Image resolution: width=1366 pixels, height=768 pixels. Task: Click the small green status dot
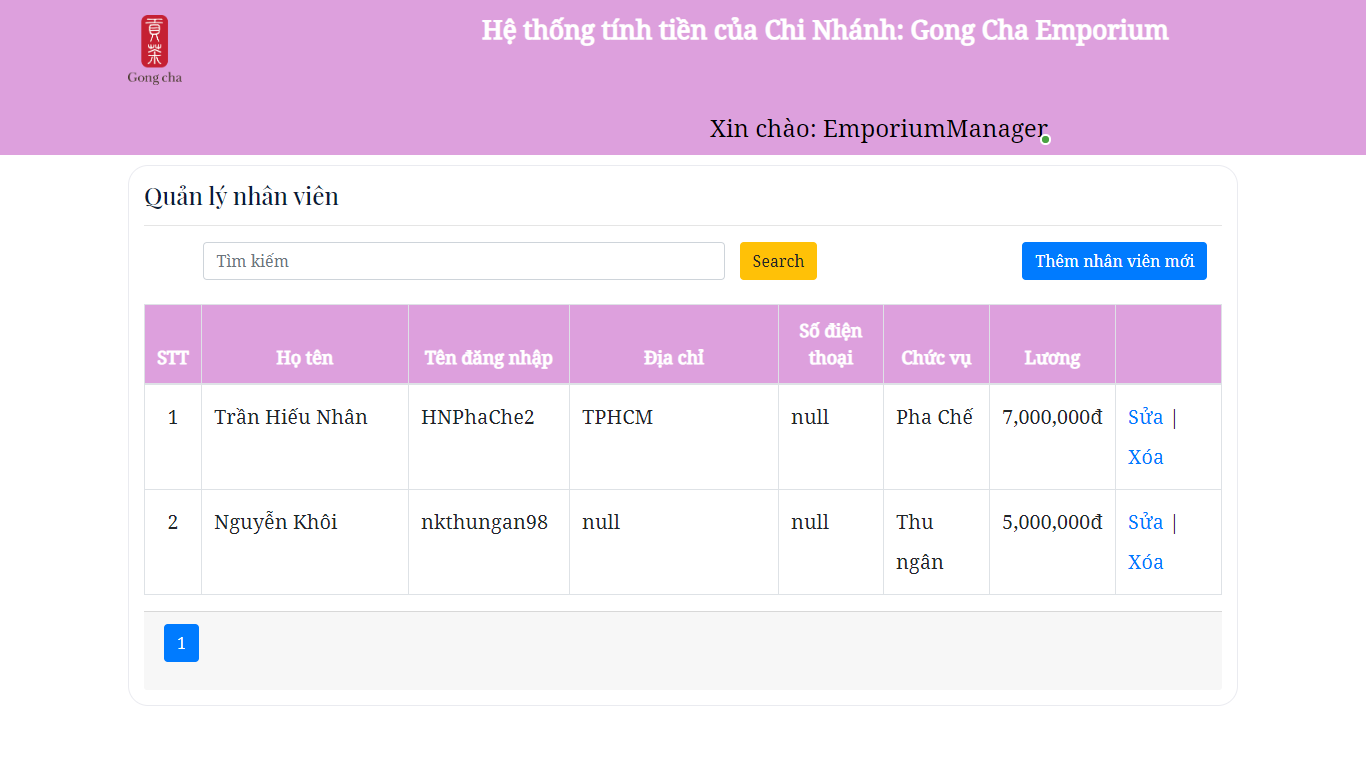click(x=1045, y=139)
